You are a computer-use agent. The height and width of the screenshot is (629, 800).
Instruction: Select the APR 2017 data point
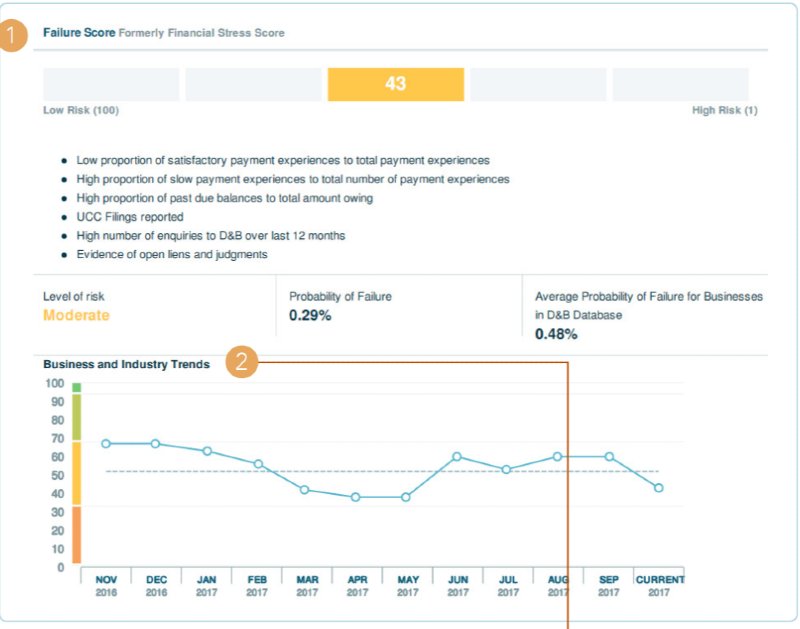tap(357, 497)
